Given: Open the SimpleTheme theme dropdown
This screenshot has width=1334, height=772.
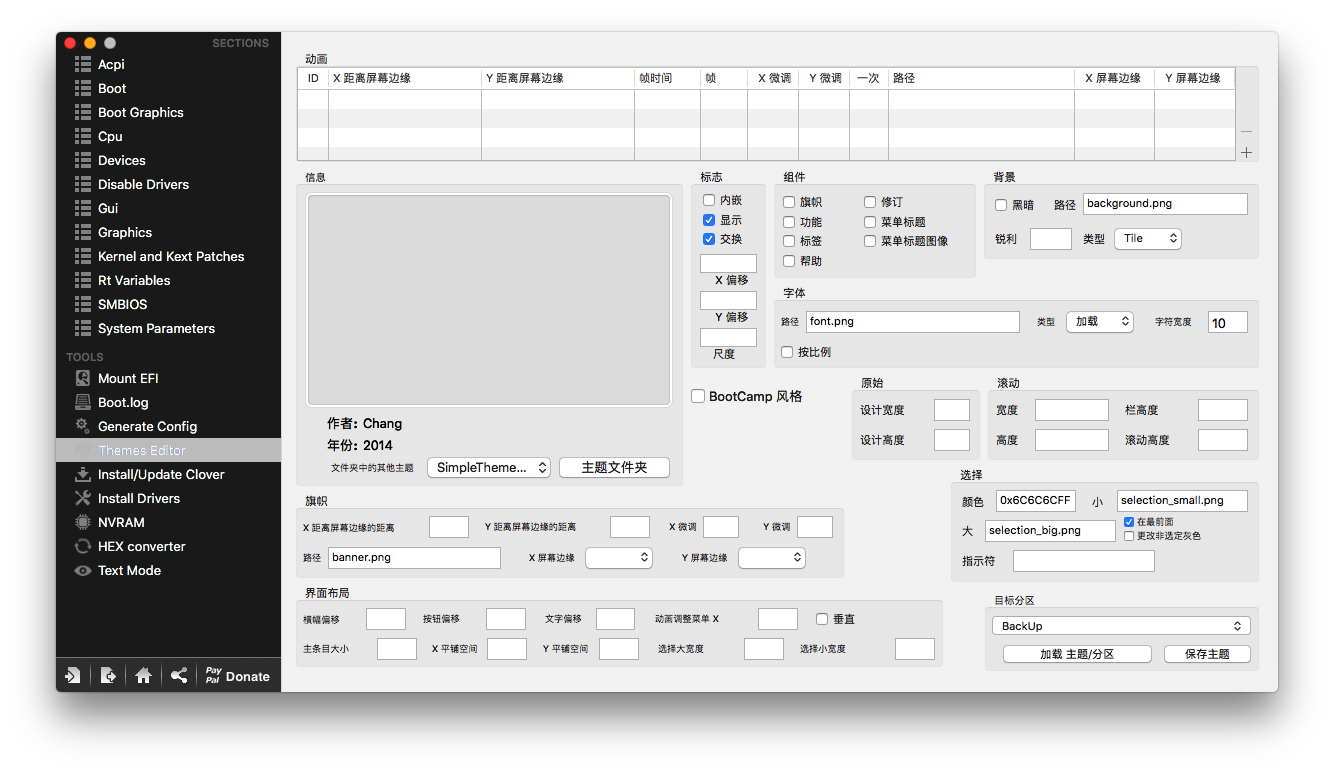Looking at the screenshot, I should coord(489,467).
